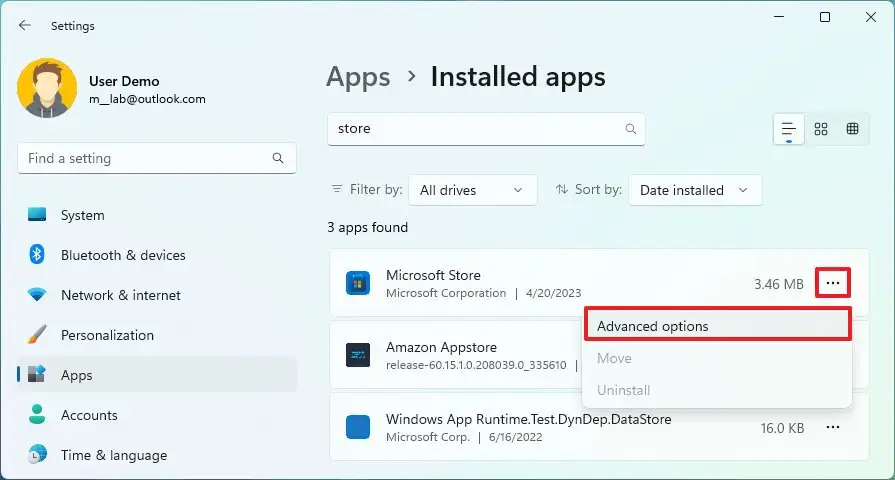Click the installed apps search field containing 'store'
This screenshot has width=895, height=480.
486,129
